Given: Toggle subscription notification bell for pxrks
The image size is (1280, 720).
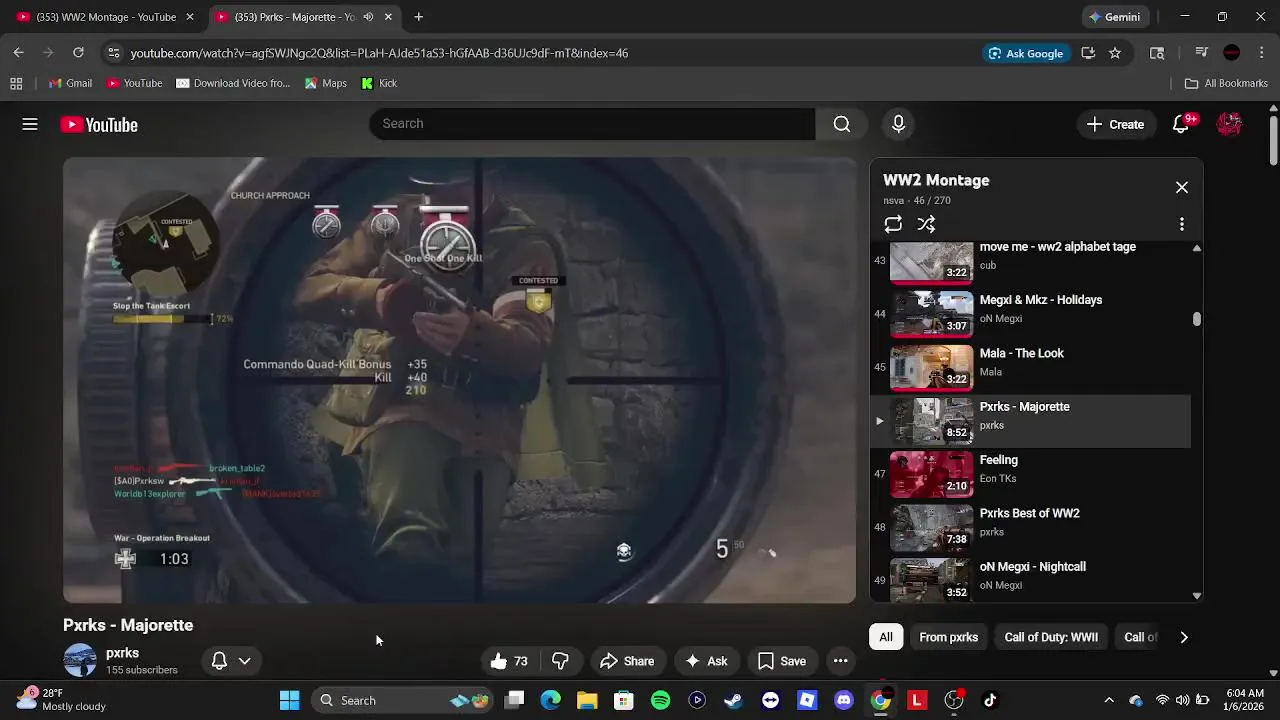Looking at the screenshot, I should click(219, 661).
